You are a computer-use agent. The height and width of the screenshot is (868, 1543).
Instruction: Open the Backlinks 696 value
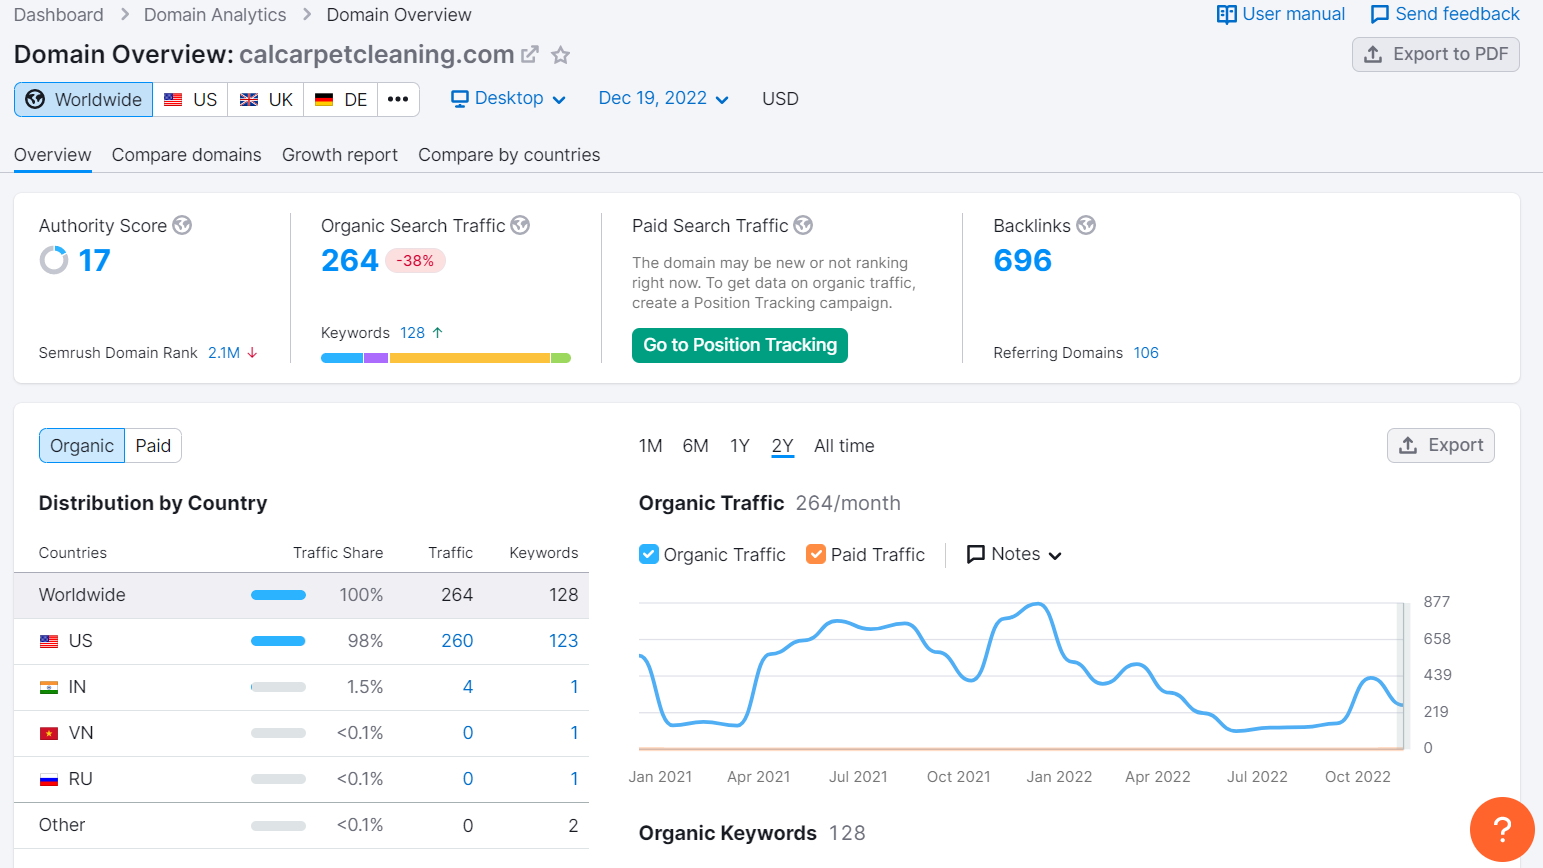click(1023, 260)
